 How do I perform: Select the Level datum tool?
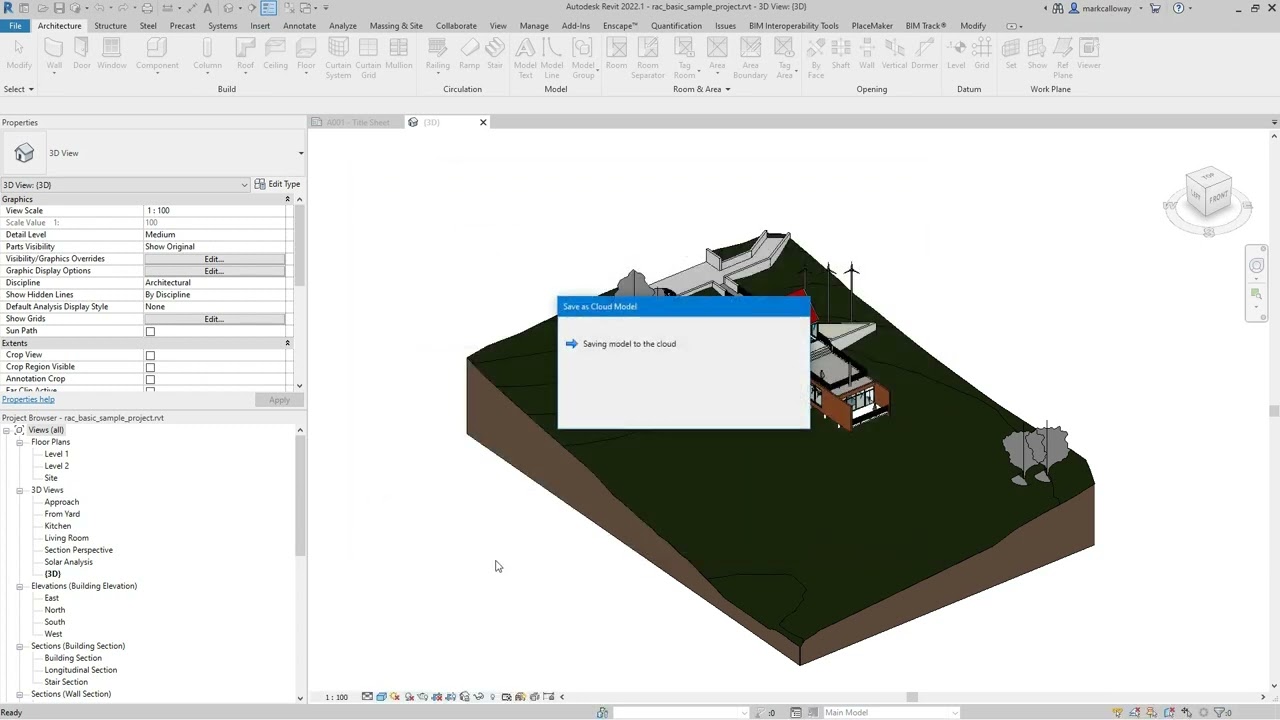point(957,54)
